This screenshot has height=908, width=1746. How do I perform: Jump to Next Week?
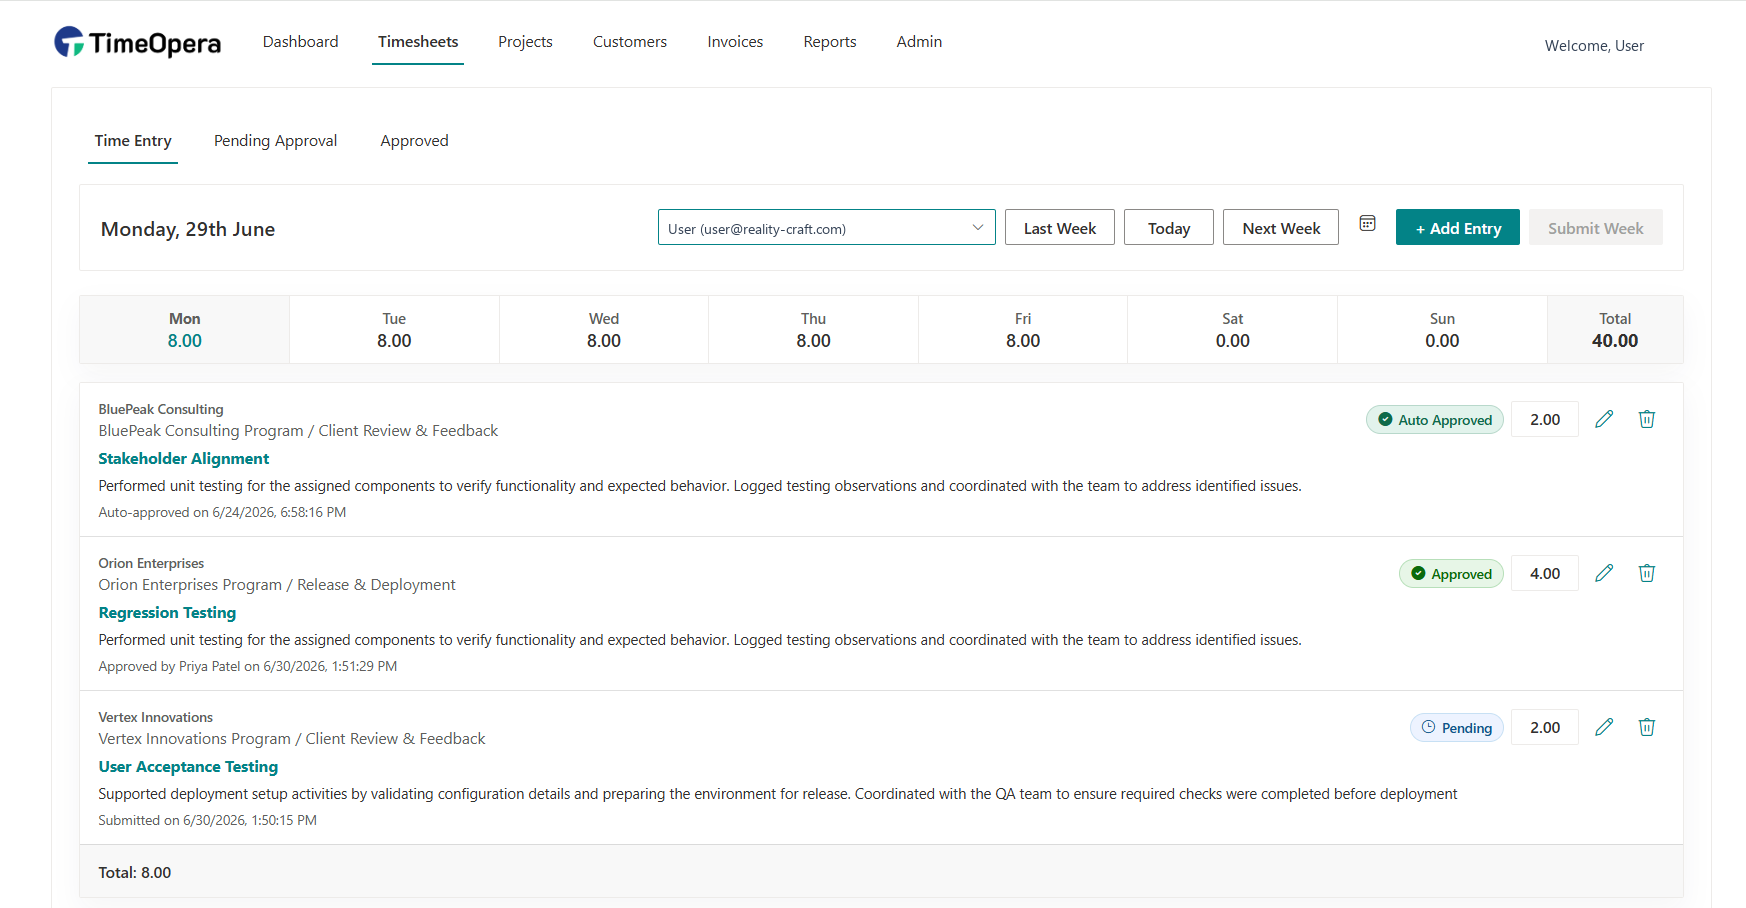1280,227
